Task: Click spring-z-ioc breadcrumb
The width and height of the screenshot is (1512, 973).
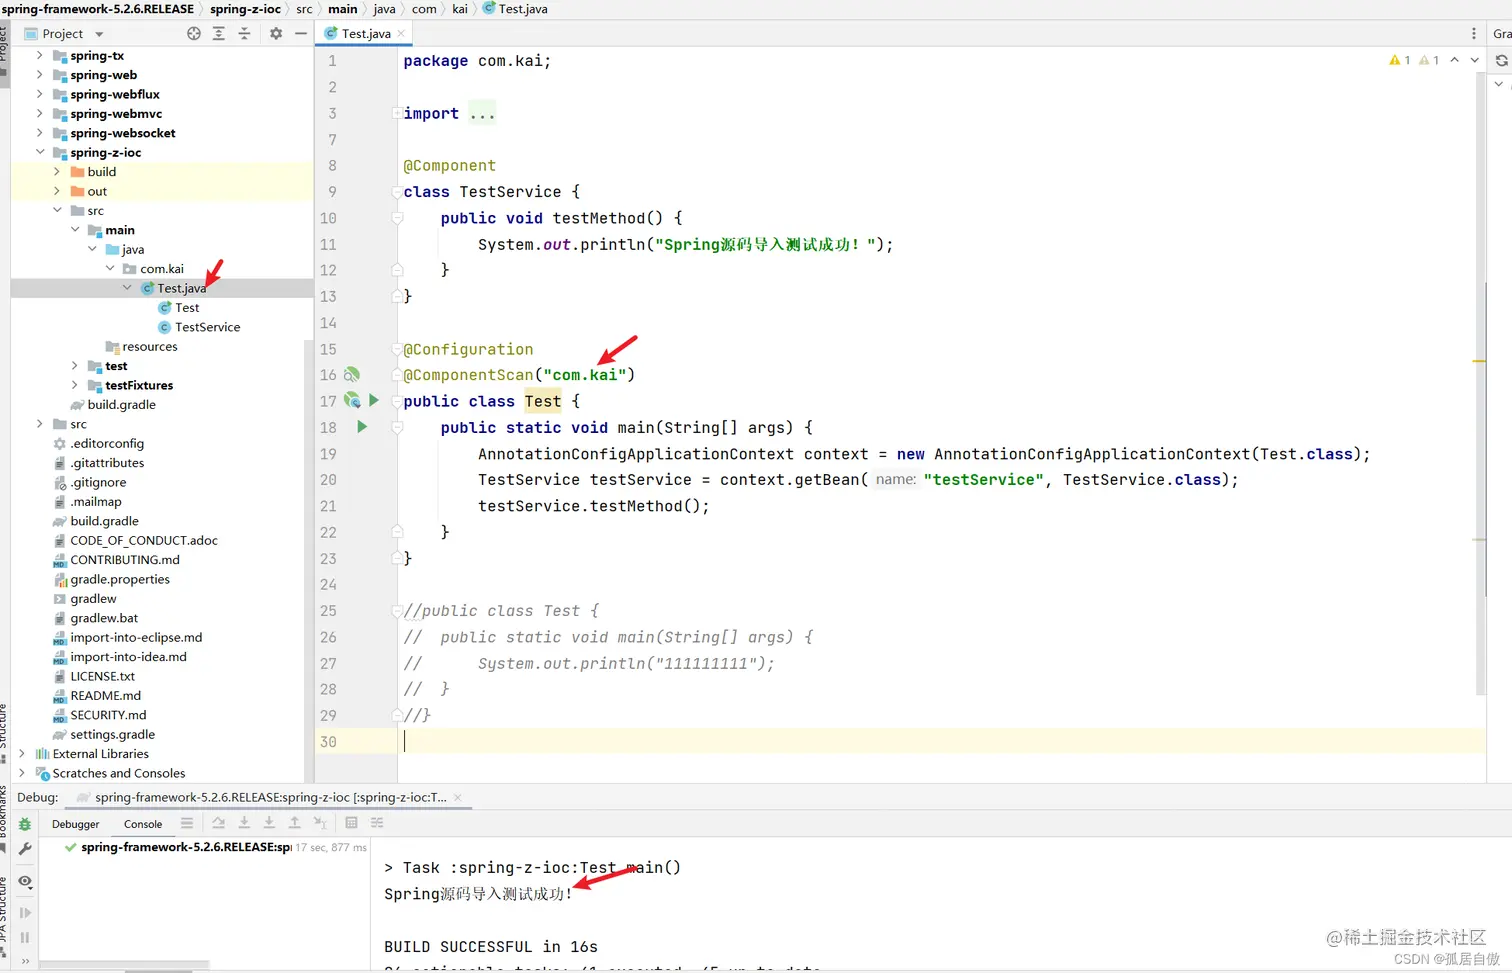Action: 245,9
